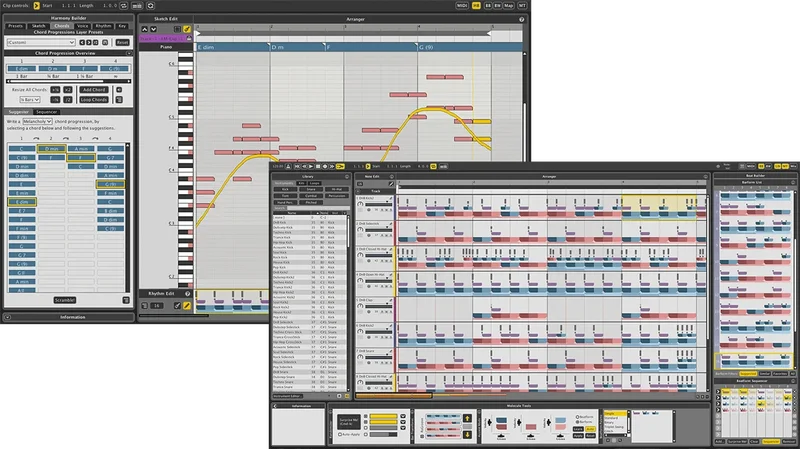Click Play in the drum window transport
Viewport: 800px width, 449px height.
pyautogui.click(x=311, y=166)
